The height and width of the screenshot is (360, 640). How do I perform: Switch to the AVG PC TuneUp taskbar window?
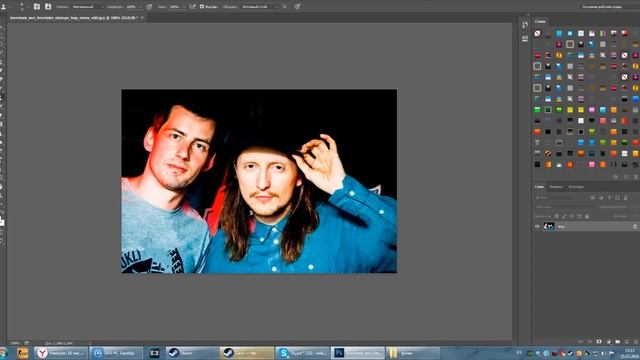click(x=116, y=353)
